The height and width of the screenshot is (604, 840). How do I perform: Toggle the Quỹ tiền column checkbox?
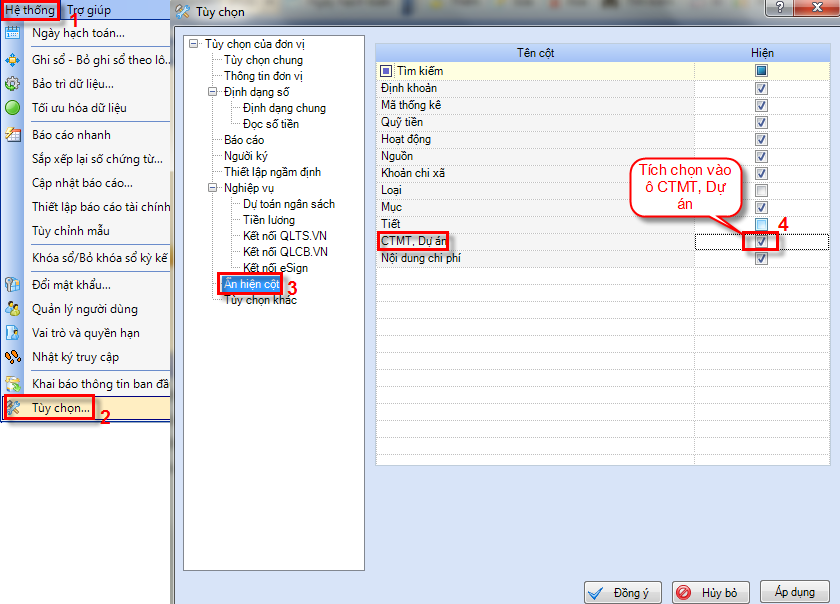(x=761, y=122)
